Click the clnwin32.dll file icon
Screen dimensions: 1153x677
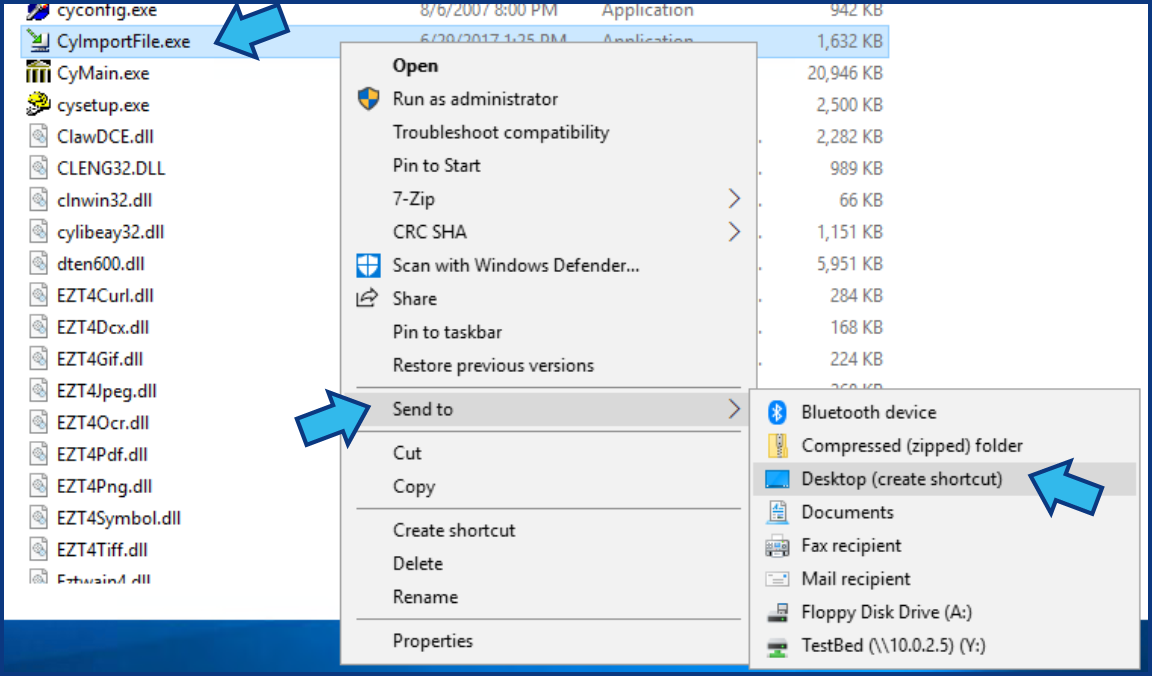pyautogui.click(x=38, y=200)
